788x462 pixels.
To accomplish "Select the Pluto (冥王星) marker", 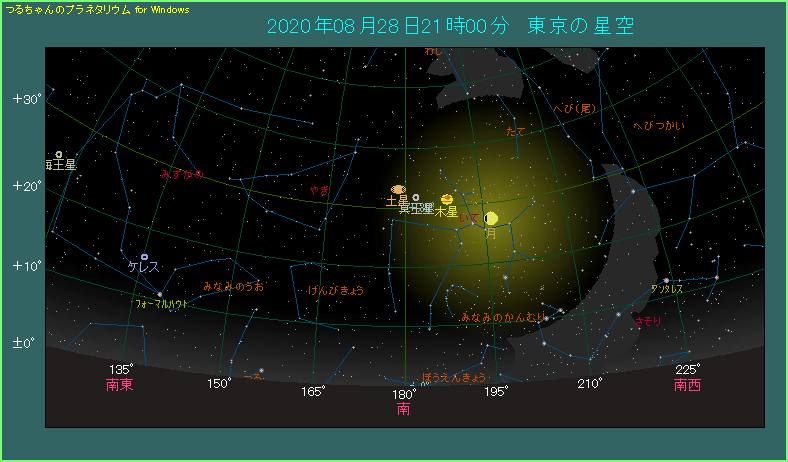I will click(x=416, y=198).
